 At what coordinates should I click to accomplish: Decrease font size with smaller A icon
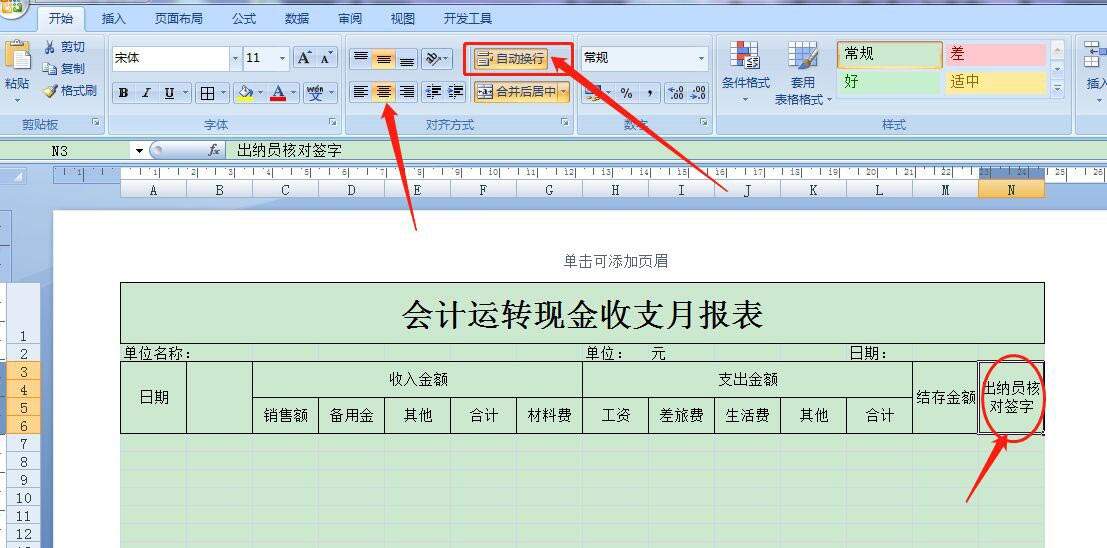[x=325, y=58]
